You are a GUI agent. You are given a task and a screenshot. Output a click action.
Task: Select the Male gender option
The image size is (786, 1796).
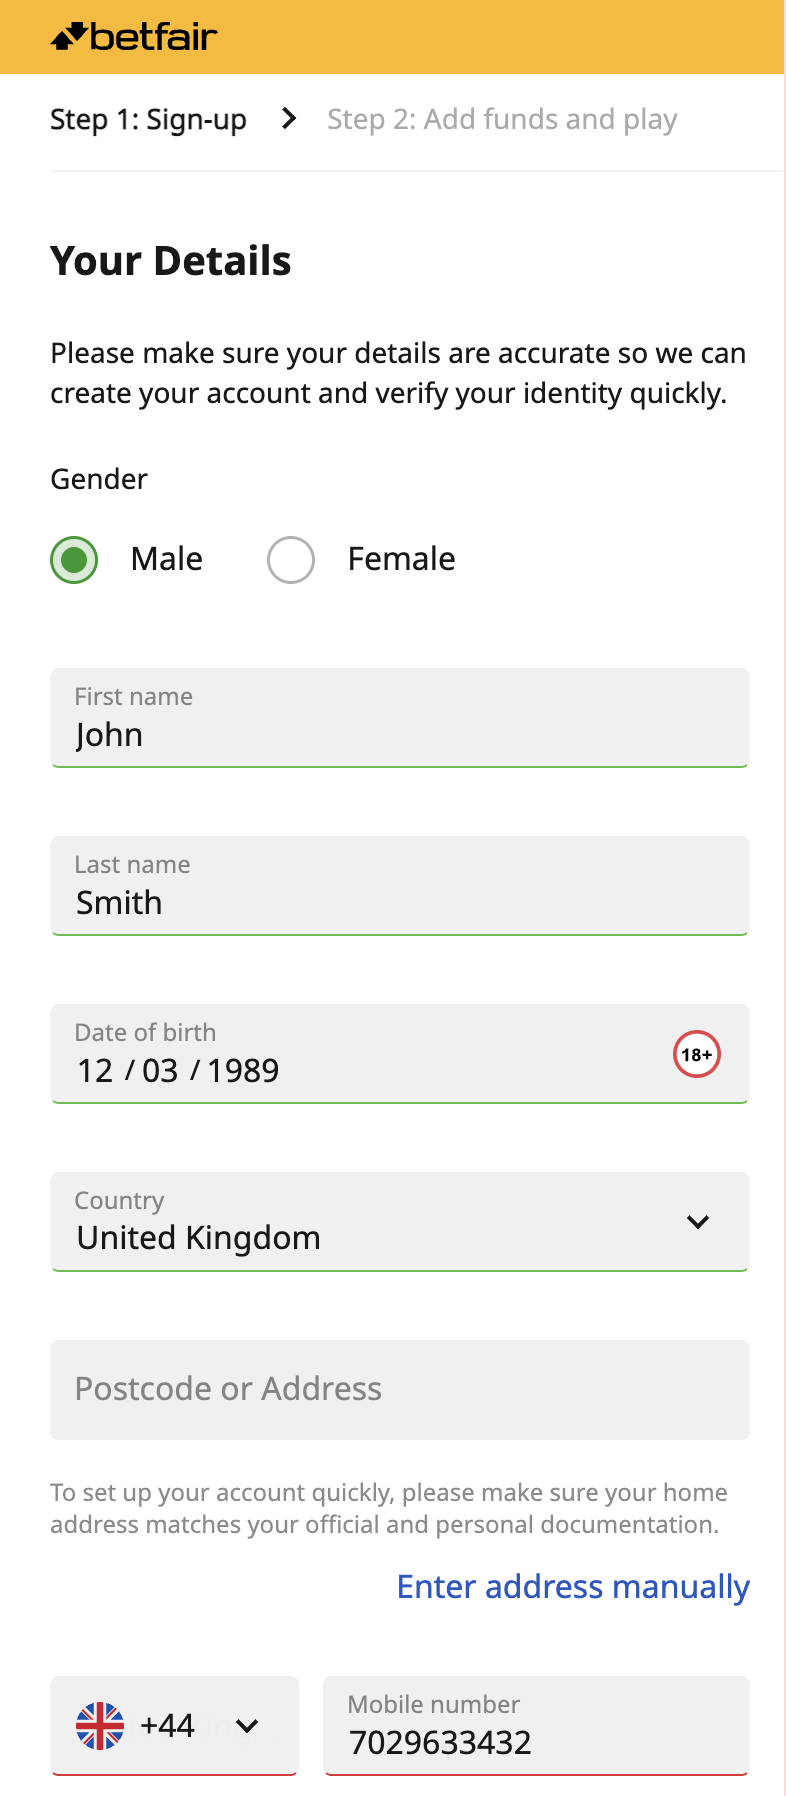pos(75,560)
